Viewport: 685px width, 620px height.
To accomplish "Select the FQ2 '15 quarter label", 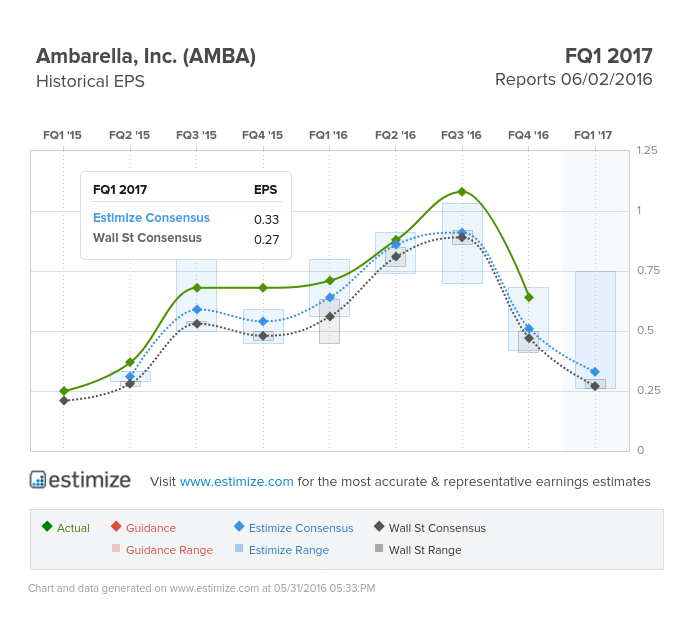I will (129, 135).
